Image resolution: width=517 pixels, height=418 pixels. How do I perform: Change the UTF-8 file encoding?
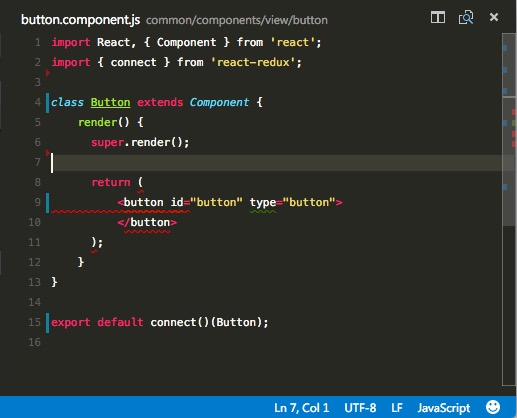[x=360, y=408]
